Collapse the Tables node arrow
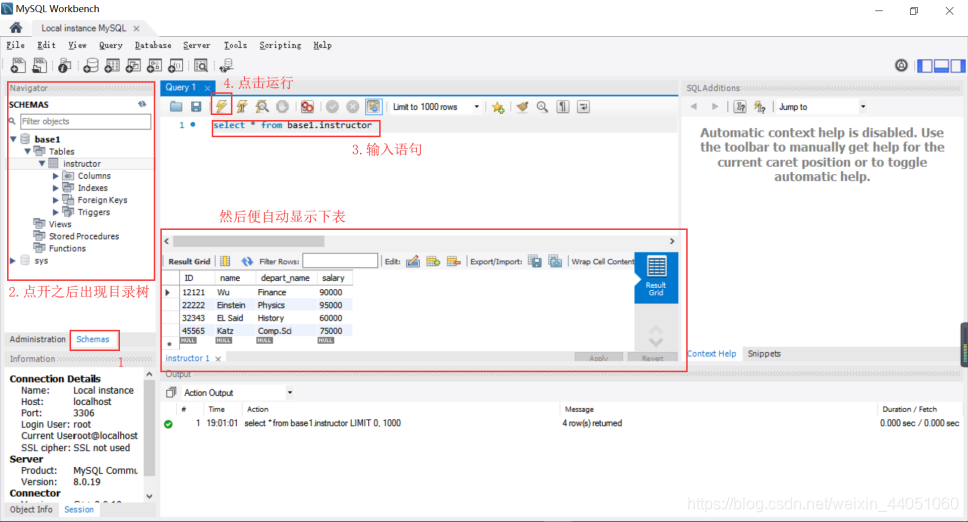The image size is (968, 522). coord(27,151)
